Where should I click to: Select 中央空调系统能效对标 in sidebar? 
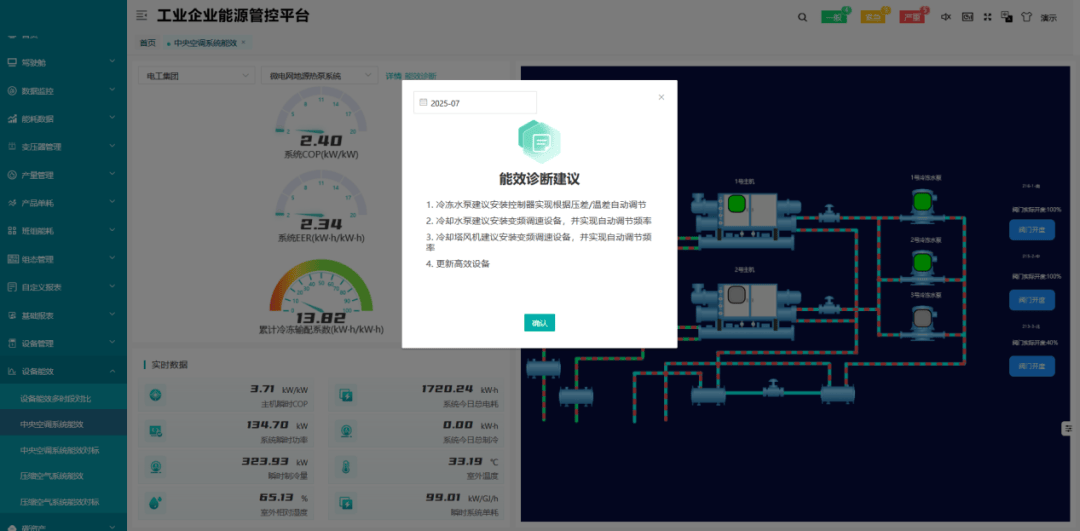click(60, 450)
